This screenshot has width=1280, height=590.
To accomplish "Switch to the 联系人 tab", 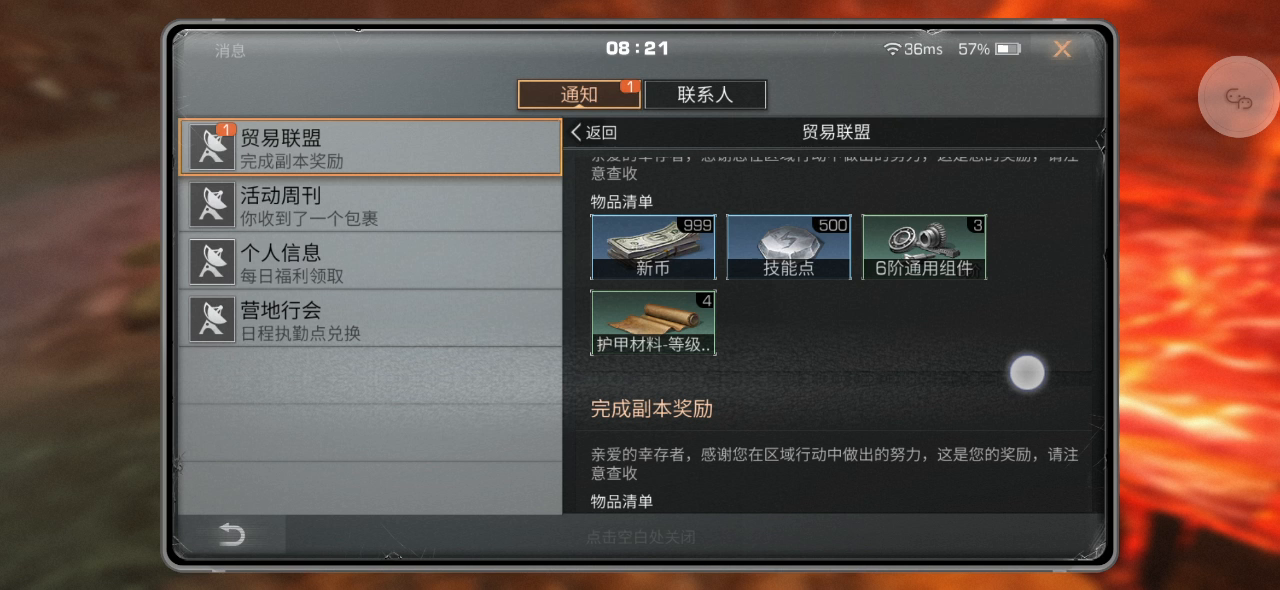I will pos(705,95).
